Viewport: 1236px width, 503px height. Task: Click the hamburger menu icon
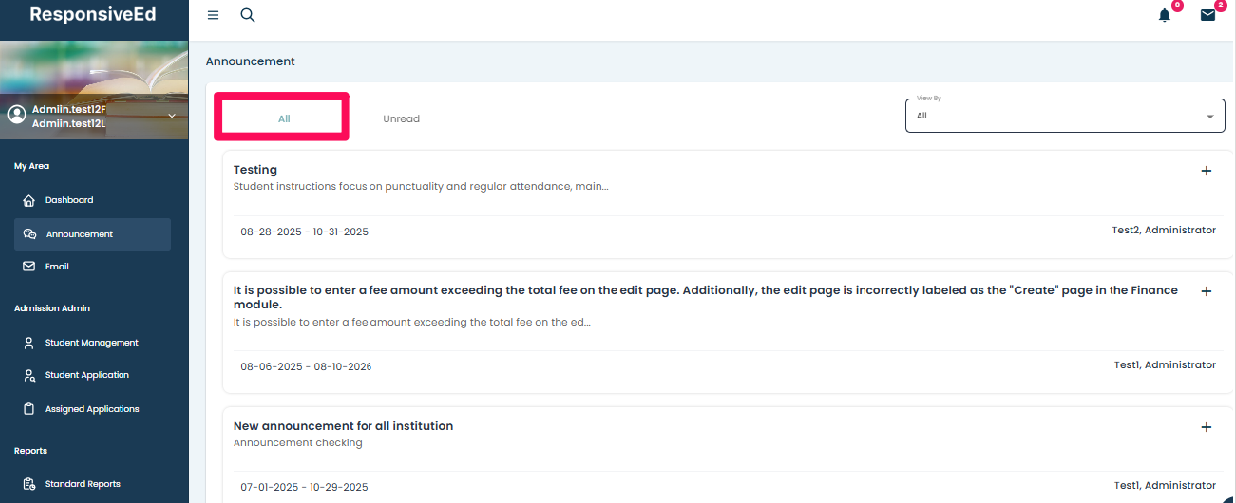click(x=213, y=15)
